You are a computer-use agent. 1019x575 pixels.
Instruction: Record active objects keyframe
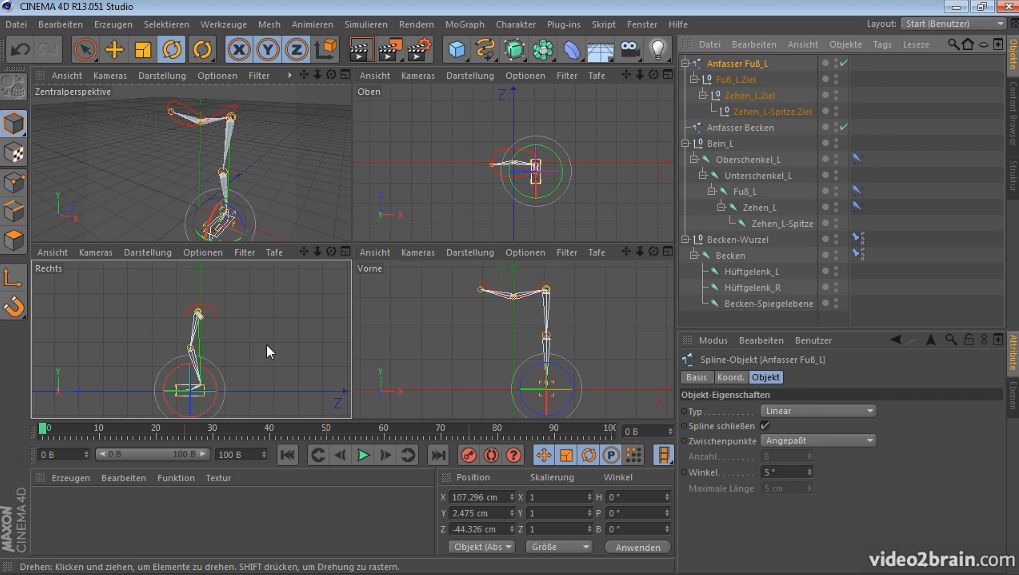(469, 455)
